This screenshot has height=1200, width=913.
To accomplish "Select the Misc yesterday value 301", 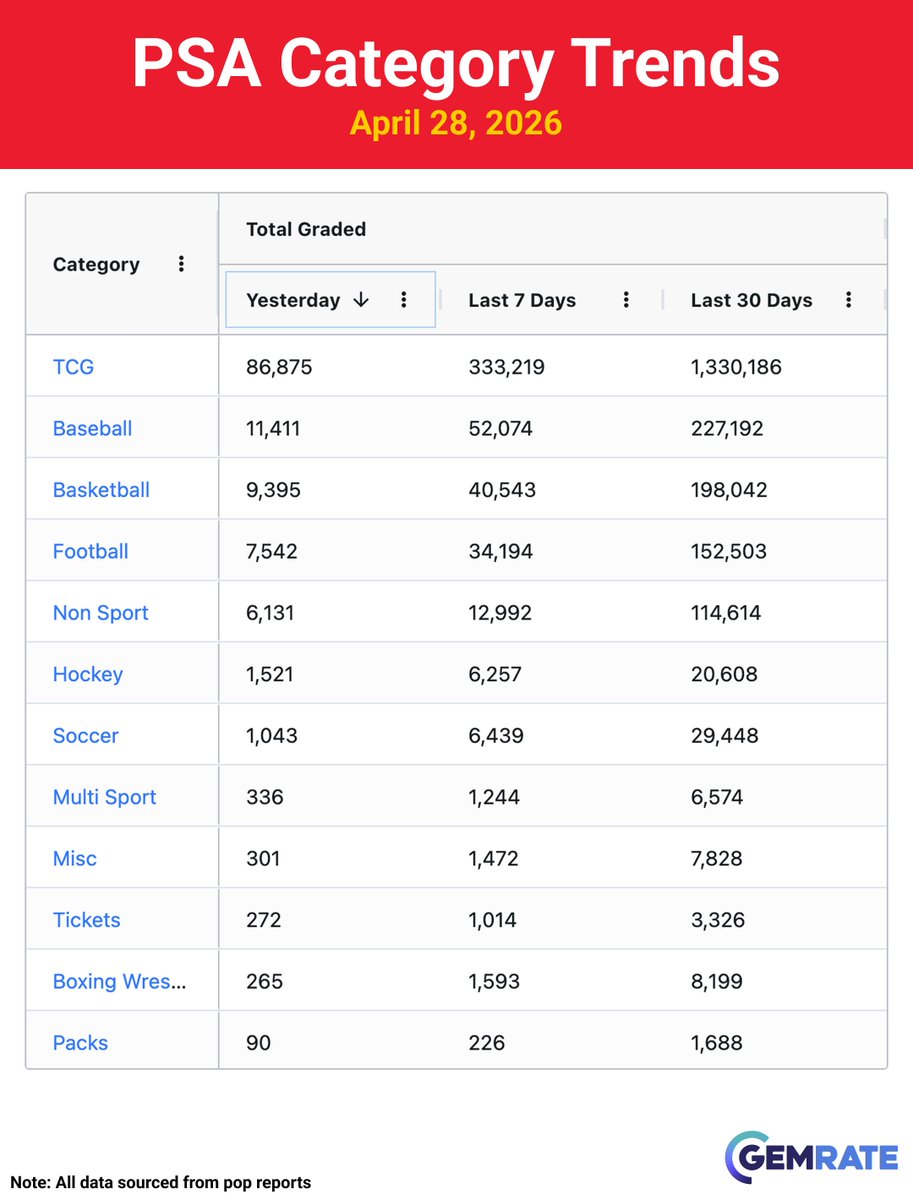I will 263,859.
